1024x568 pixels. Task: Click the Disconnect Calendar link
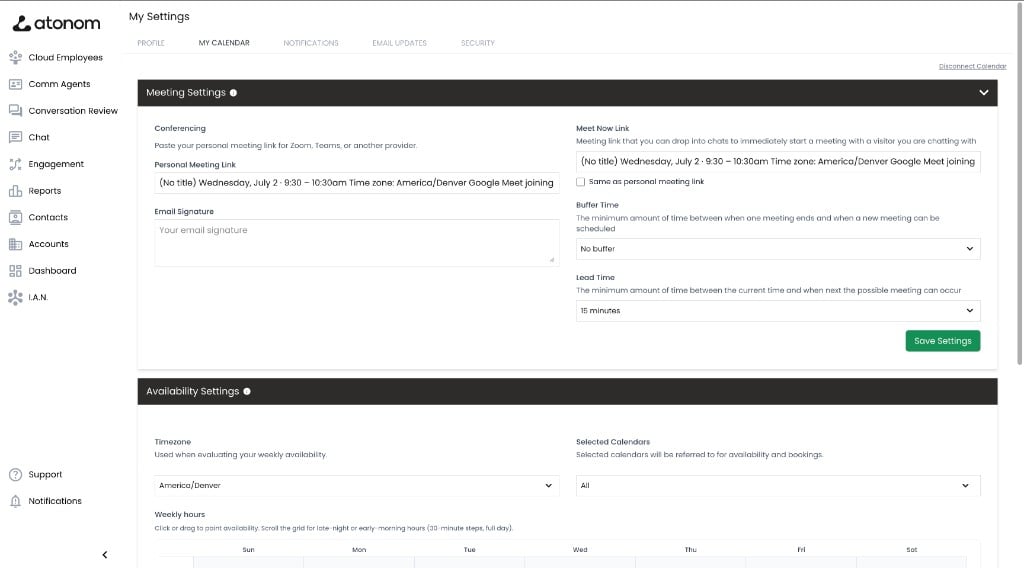972,67
